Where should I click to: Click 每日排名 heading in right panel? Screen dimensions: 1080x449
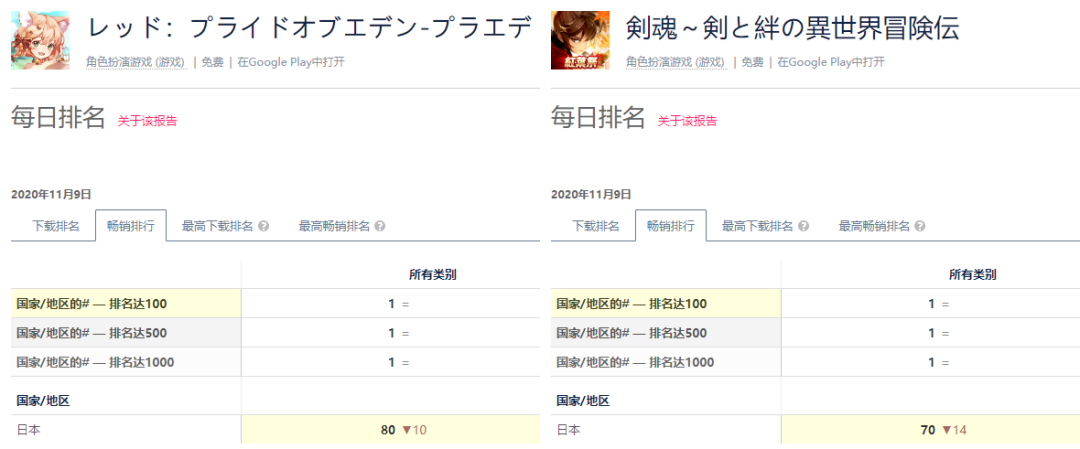598,118
